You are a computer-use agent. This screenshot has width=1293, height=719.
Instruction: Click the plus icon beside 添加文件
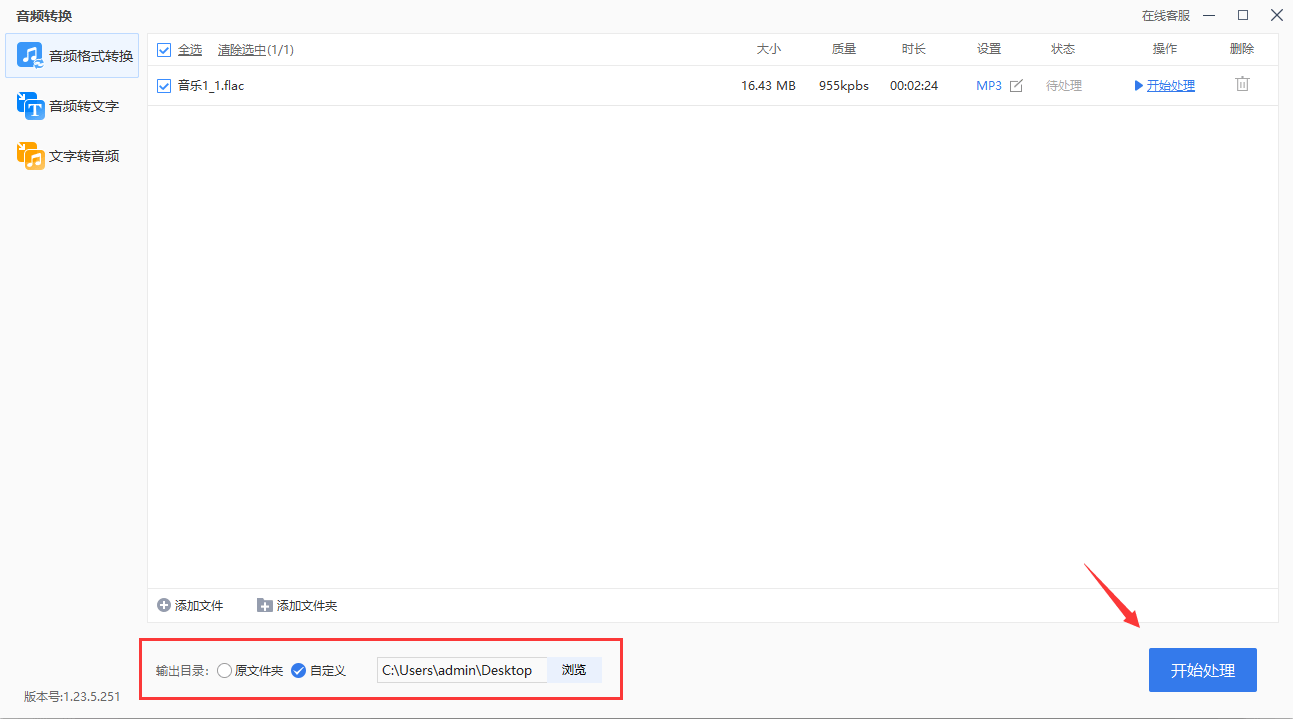tap(163, 605)
